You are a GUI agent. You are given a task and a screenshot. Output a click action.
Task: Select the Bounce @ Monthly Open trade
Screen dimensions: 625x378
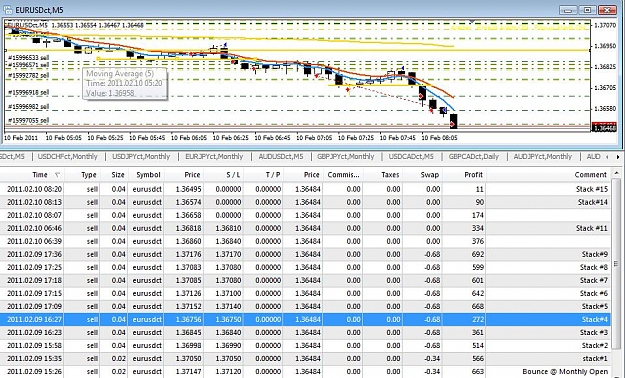click(305, 372)
